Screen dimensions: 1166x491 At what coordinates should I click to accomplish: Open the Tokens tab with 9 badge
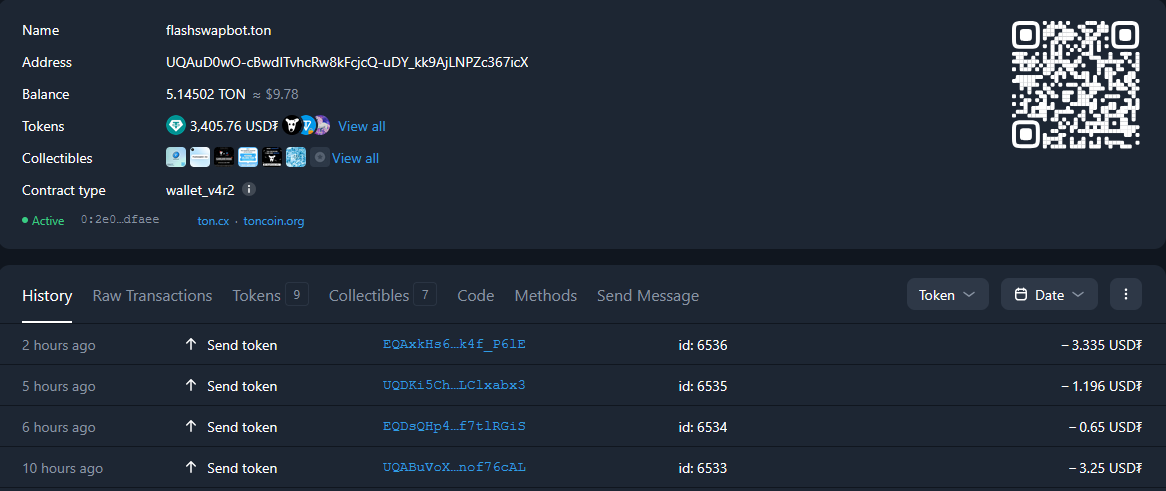tap(270, 295)
